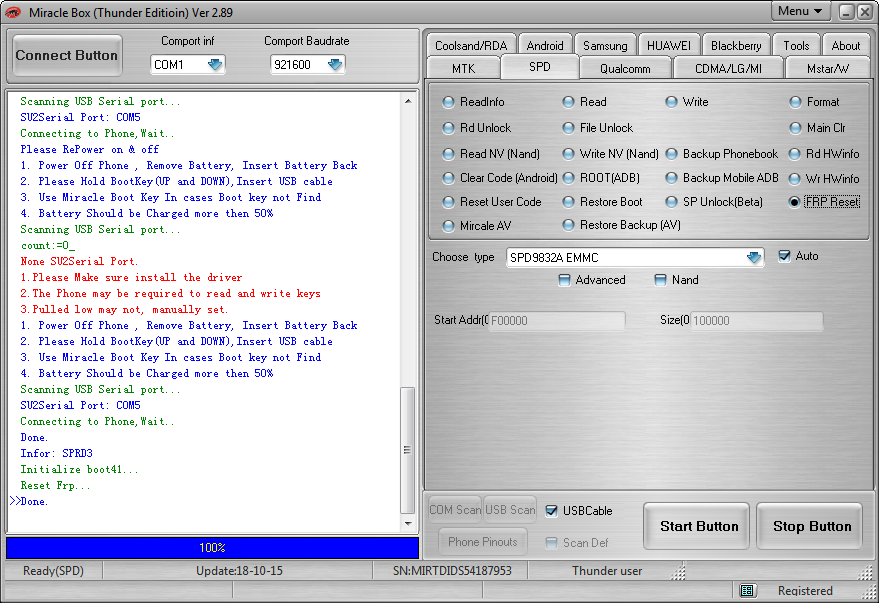879x603 pixels.
Task: Open the About tab
Action: (x=845, y=45)
